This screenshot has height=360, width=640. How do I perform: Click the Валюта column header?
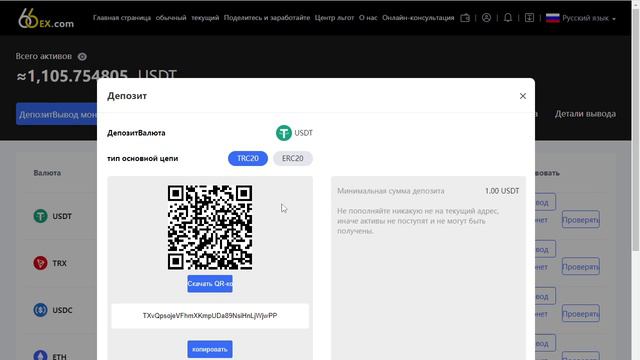coord(47,173)
